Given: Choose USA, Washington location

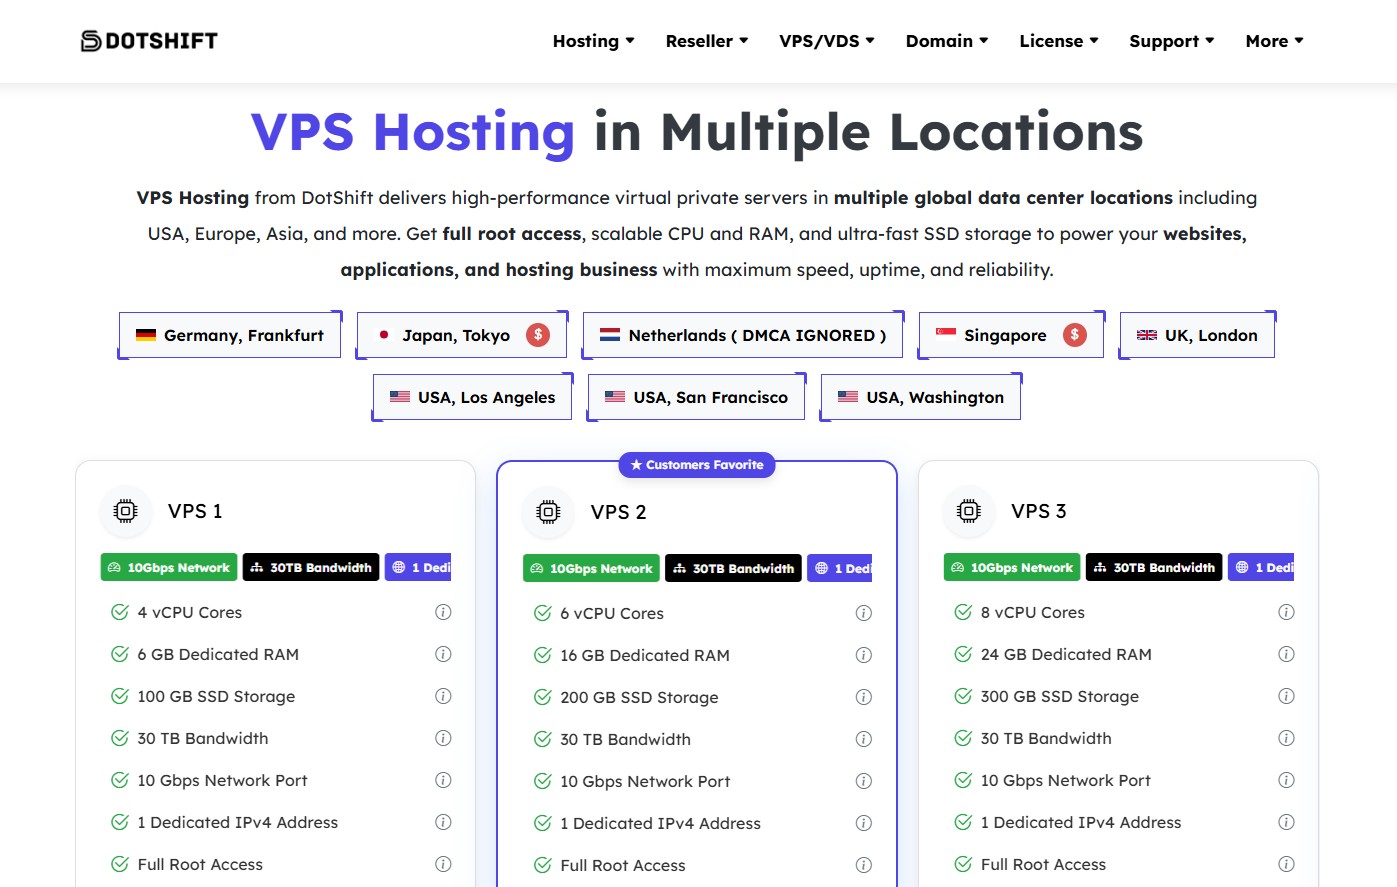Looking at the screenshot, I should click(x=921, y=397).
